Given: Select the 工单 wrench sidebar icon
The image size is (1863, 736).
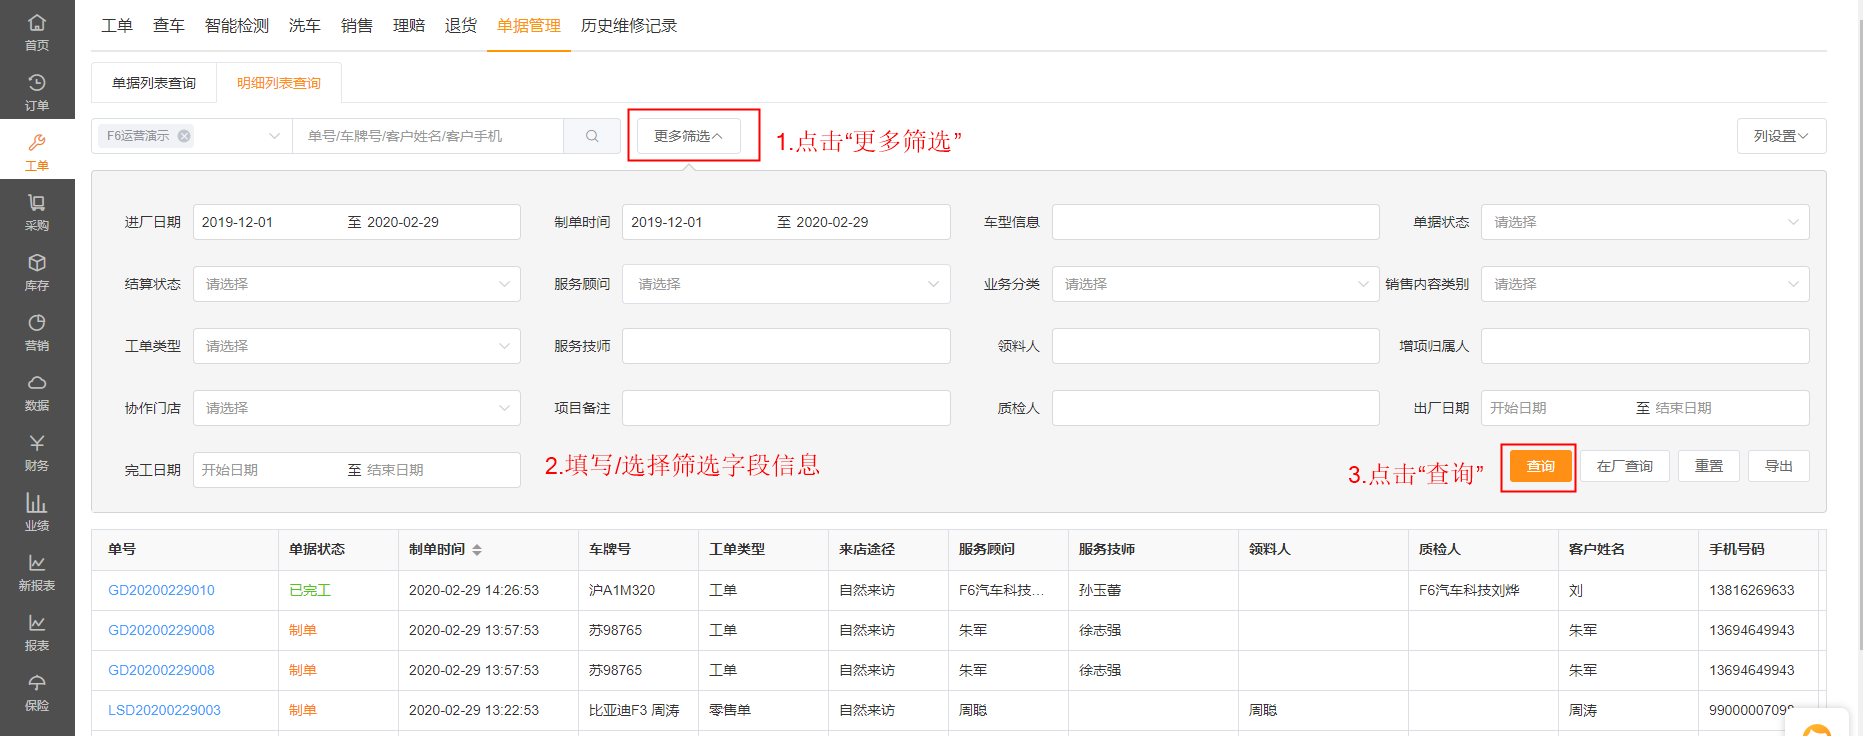Looking at the screenshot, I should tap(37, 151).
